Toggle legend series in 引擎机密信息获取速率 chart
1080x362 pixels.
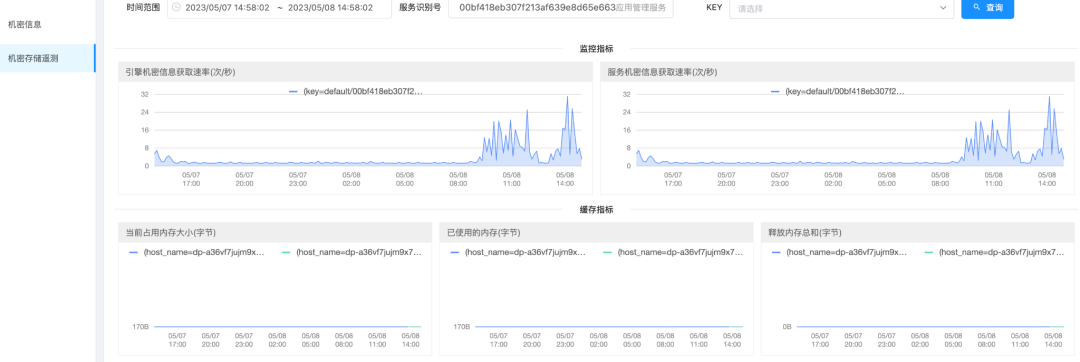pos(355,92)
